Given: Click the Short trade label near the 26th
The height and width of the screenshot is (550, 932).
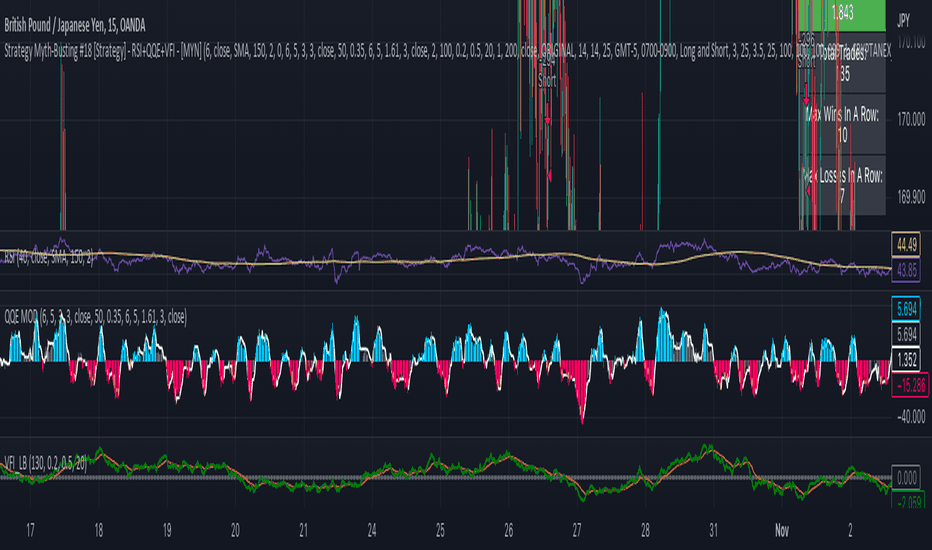Looking at the screenshot, I should 547,81.
